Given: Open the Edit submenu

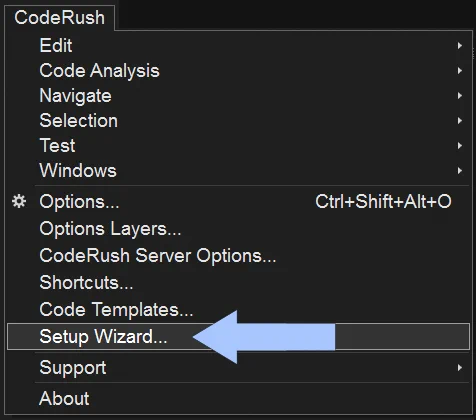Looking at the screenshot, I should 238,45.
